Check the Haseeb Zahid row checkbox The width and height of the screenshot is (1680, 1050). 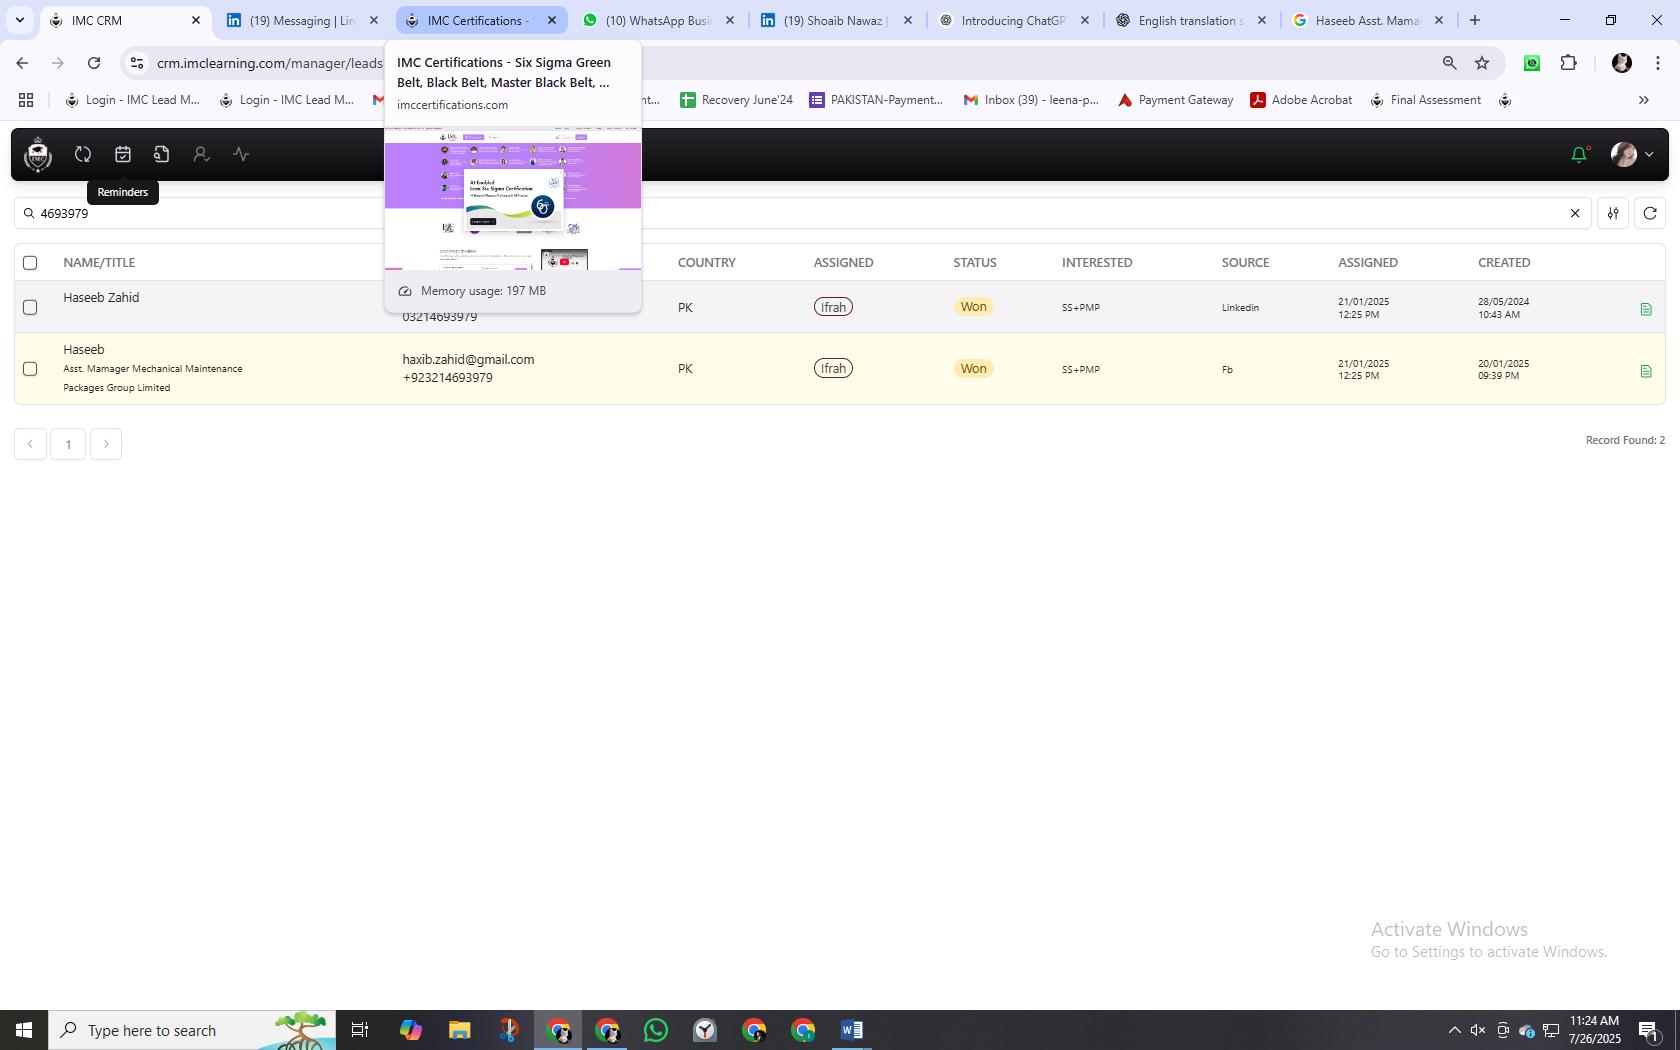[x=30, y=307]
